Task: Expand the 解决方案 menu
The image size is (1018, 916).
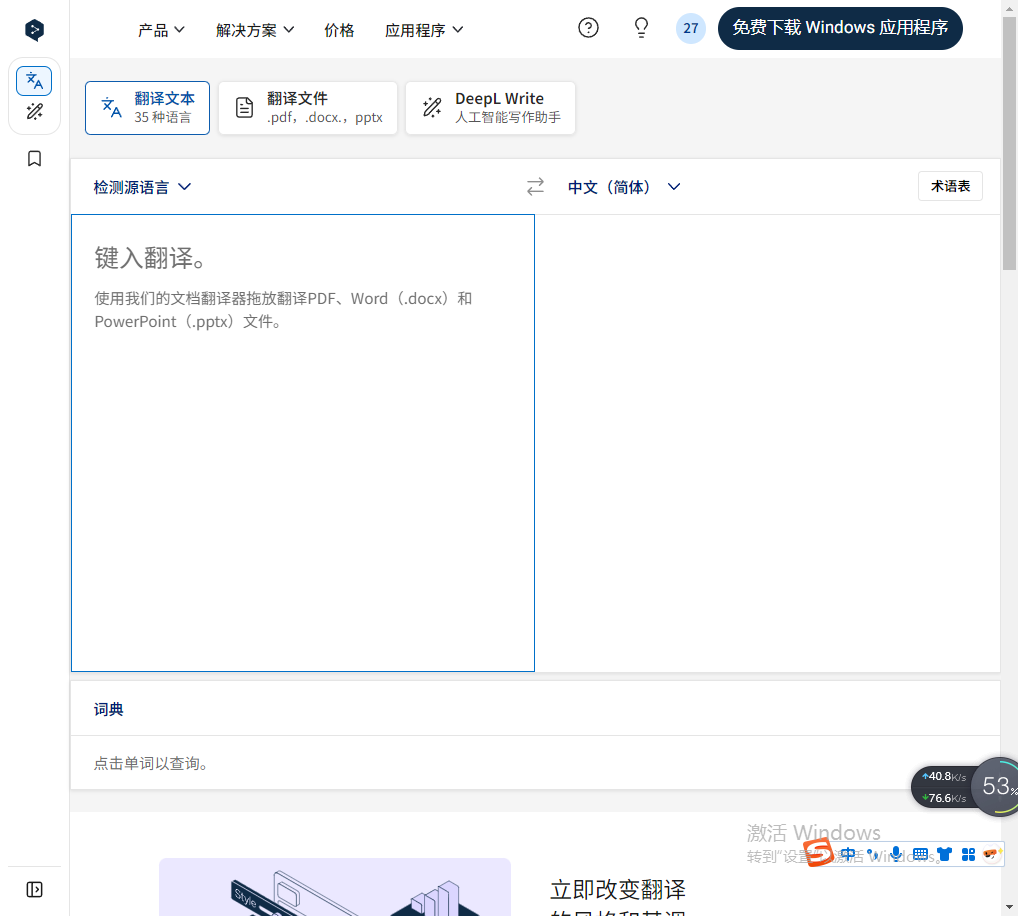Action: [255, 30]
